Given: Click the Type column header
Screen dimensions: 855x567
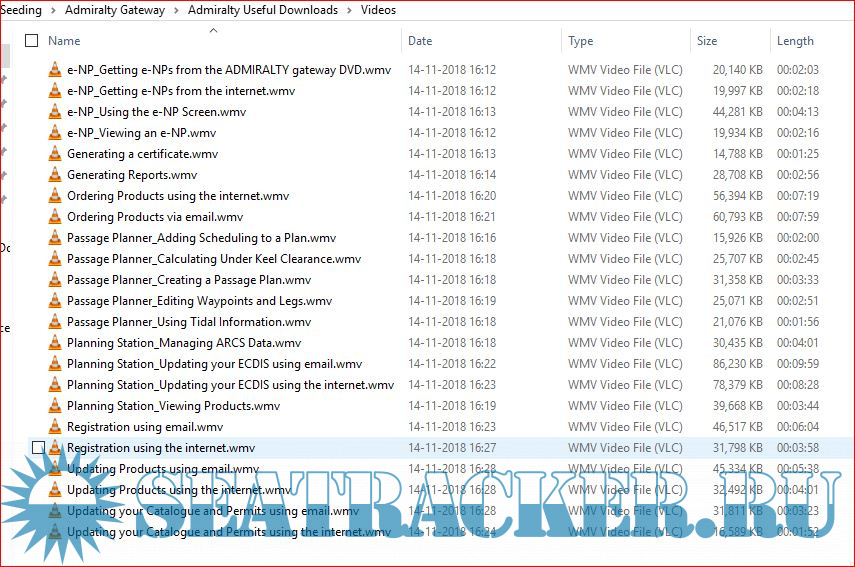Looking at the screenshot, I should (x=580, y=41).
